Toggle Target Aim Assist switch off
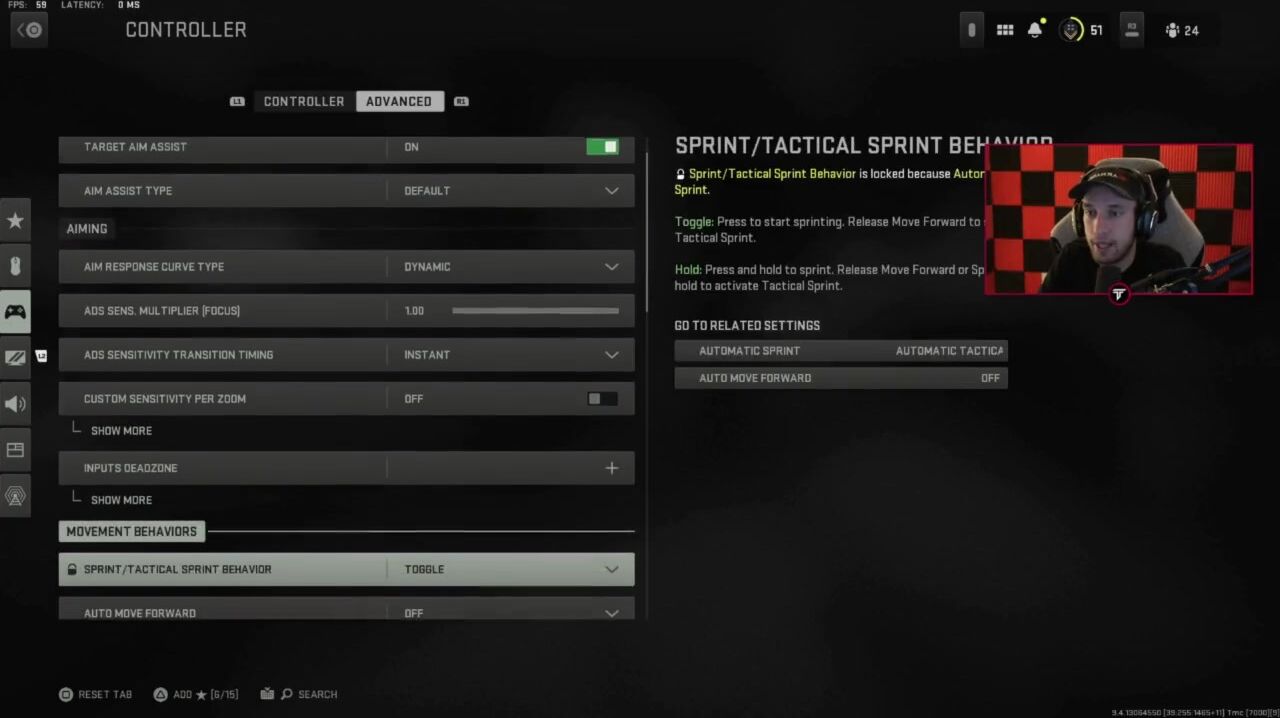Screen dimensions: 1280x718 click(x=602, y=147)
